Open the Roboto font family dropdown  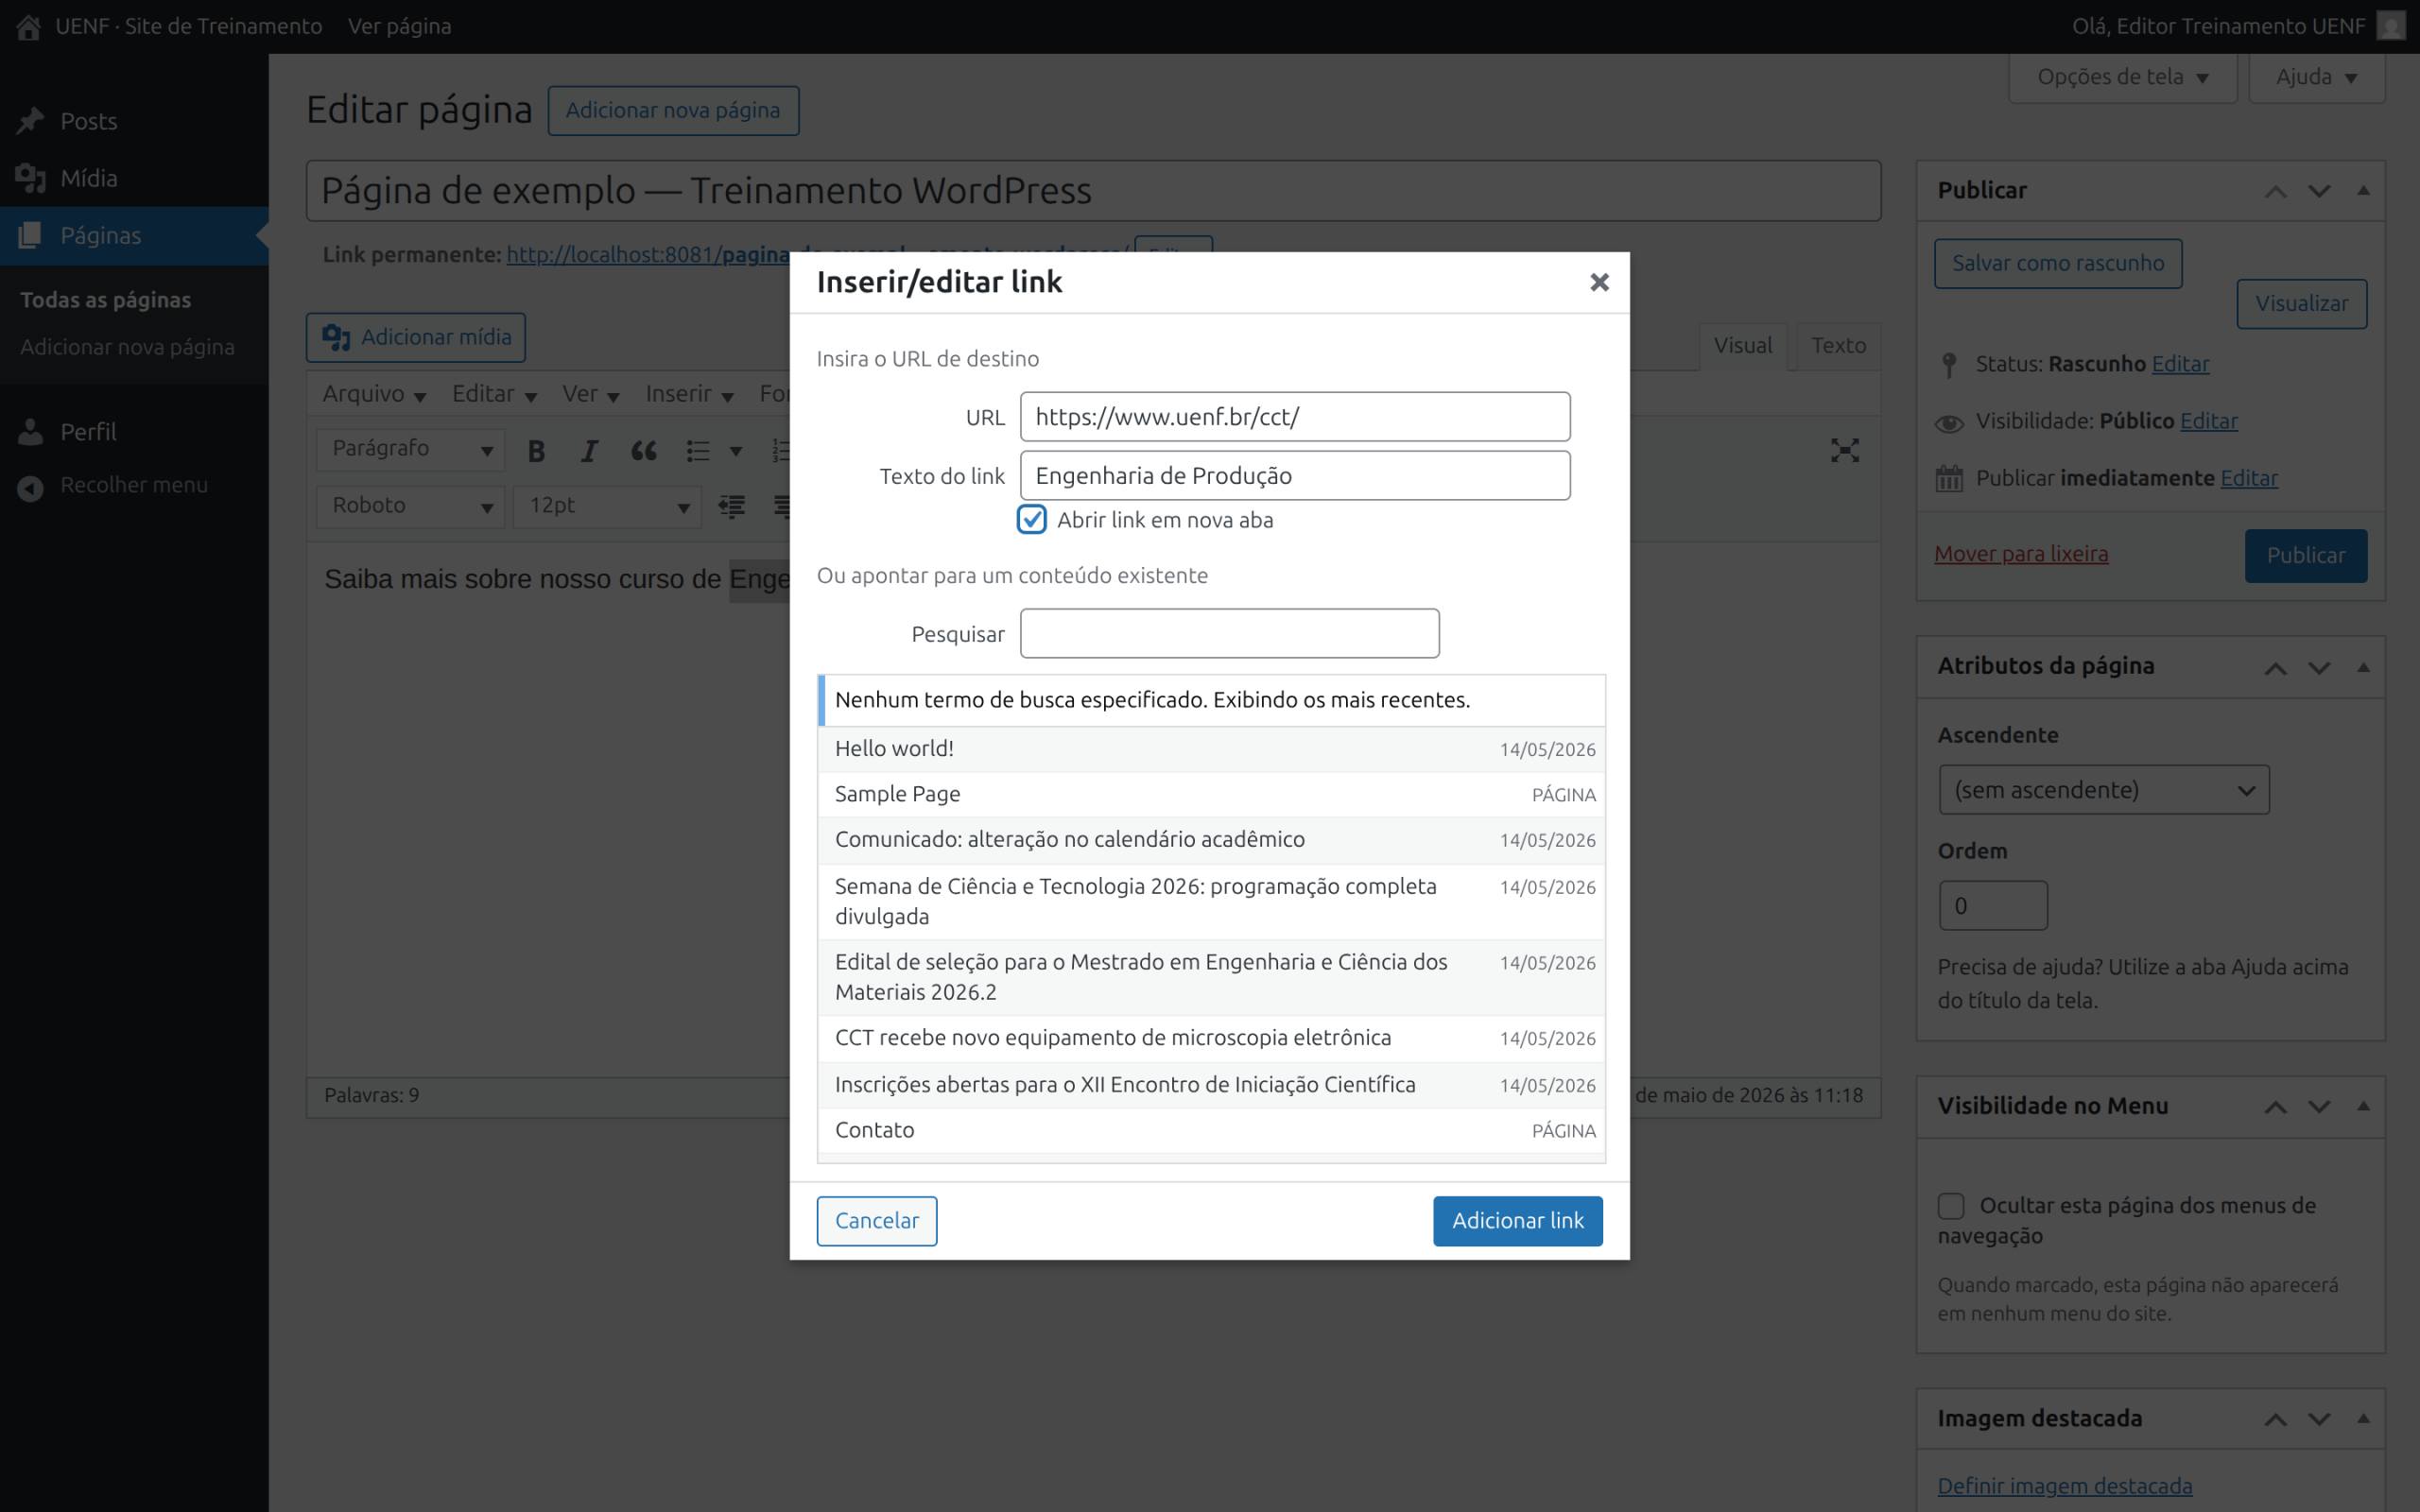[x=411, y=507]
